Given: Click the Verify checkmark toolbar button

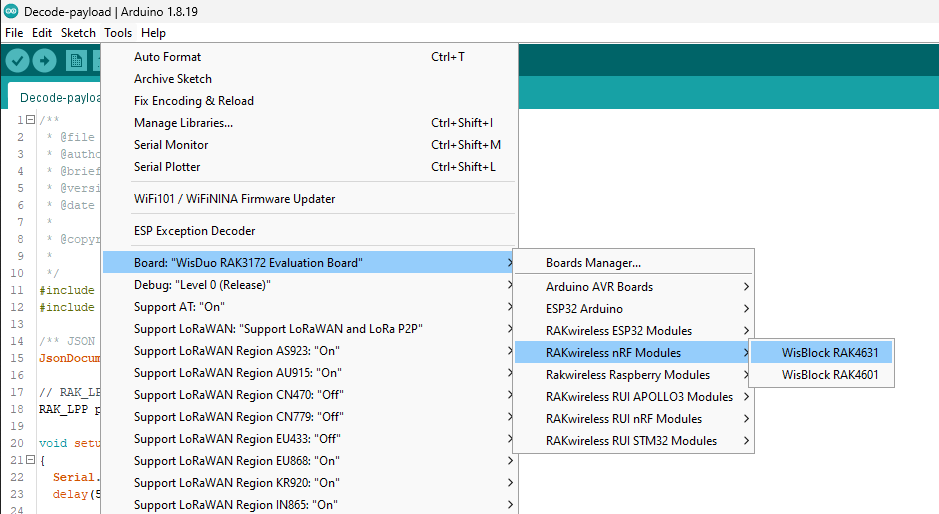Looking at the screenshot, I should [17, 61].
